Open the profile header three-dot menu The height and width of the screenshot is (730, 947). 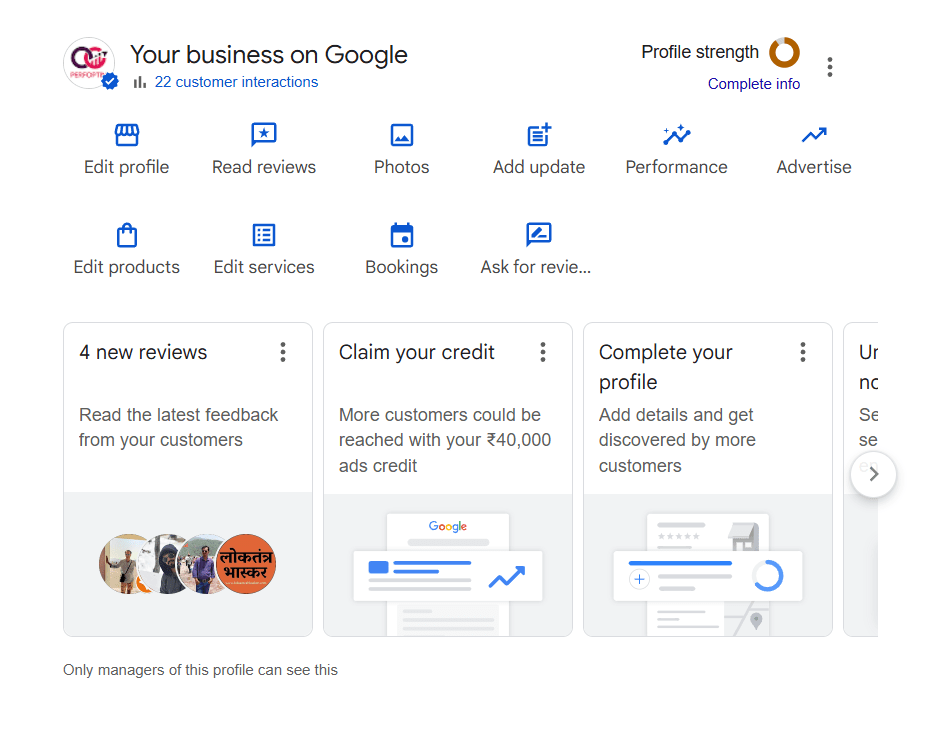click(830, 67)
